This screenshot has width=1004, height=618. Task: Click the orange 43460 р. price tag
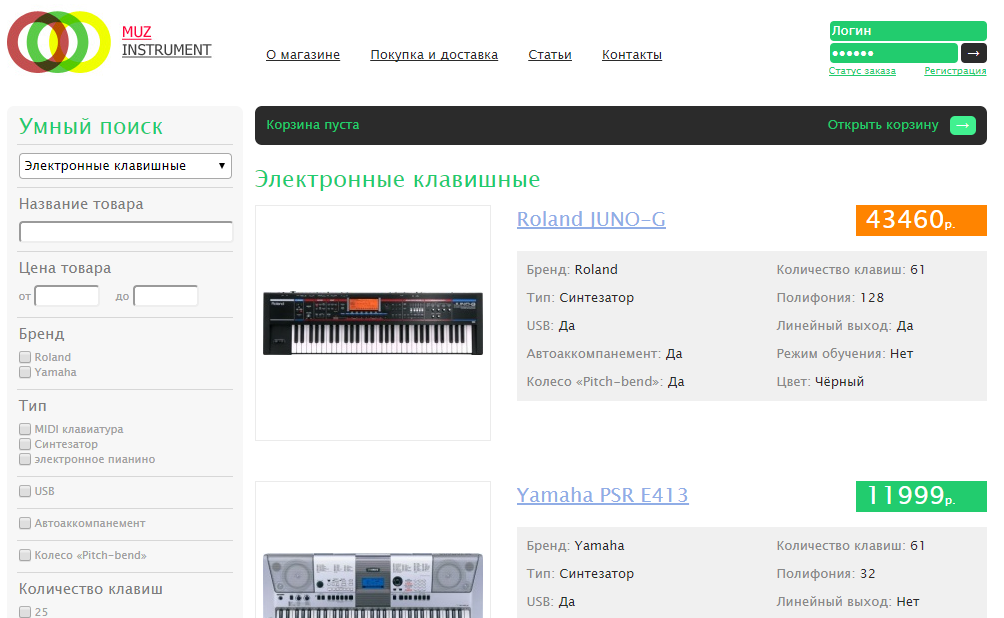pyautogui.click(x=921, y=220)
